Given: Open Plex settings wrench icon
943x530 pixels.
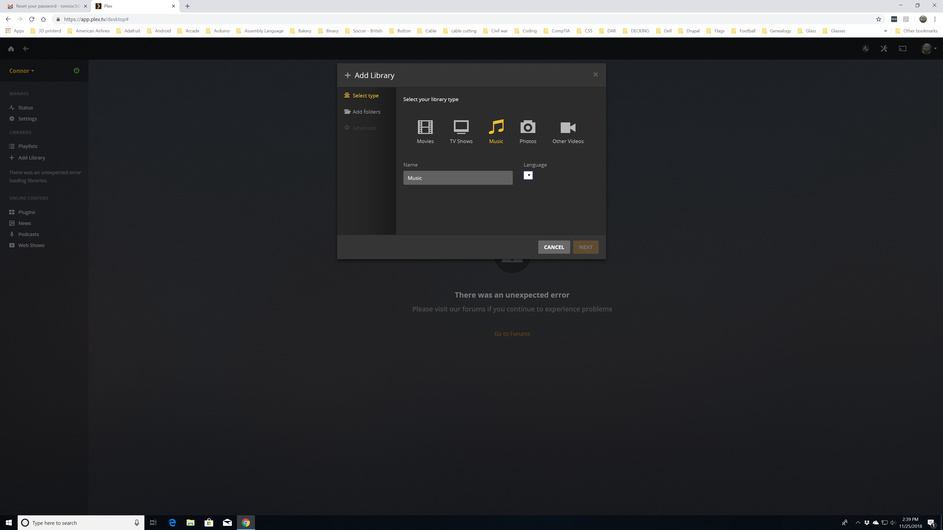Looking at the screenshot, I should (884, 49).
